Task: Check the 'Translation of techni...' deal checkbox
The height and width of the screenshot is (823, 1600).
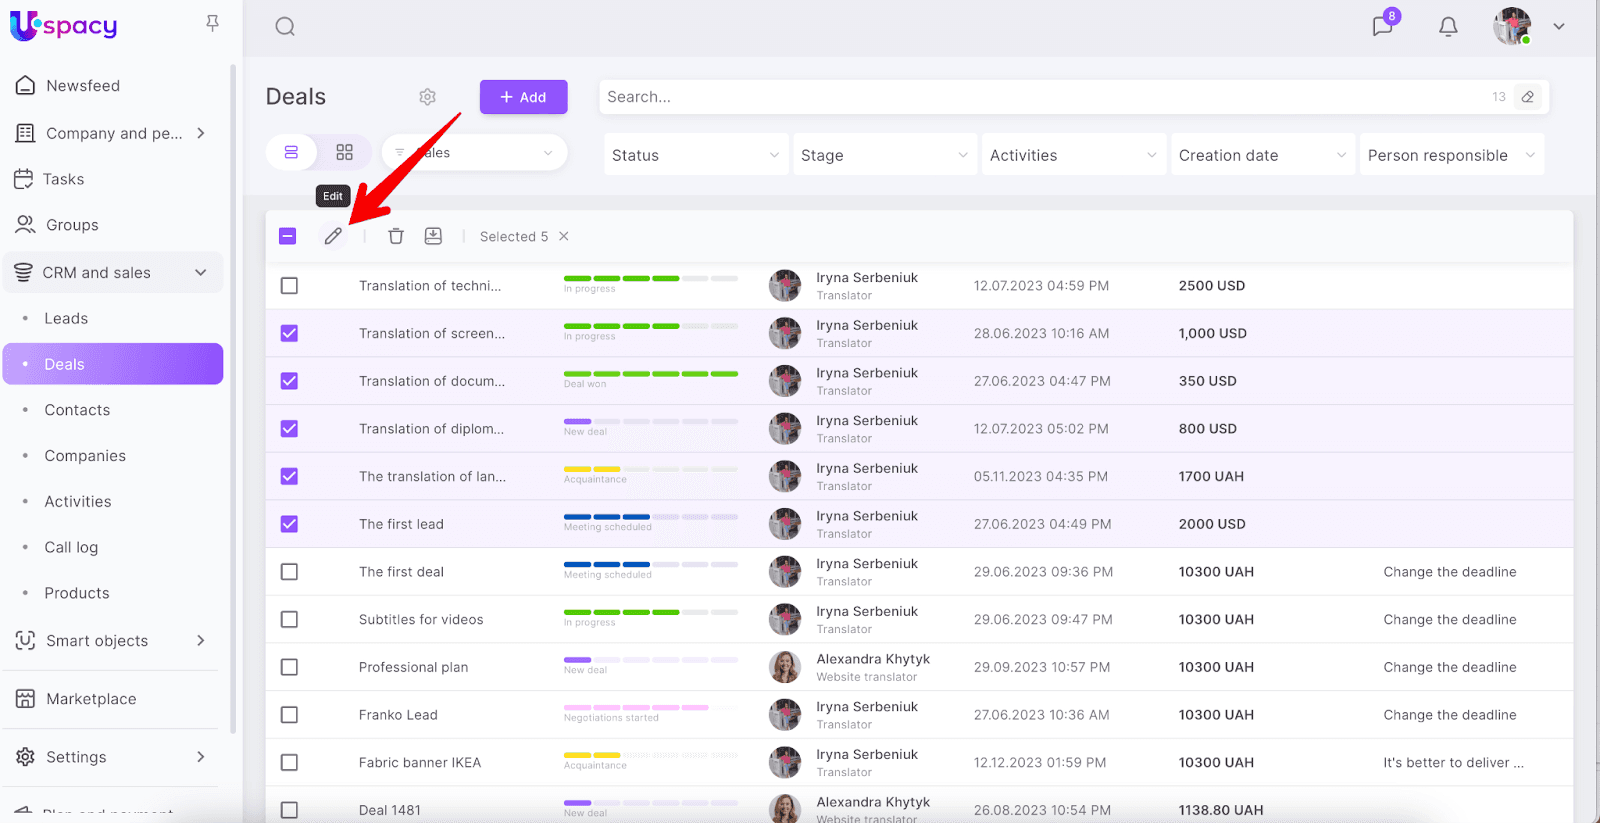Action: [x=289, y=286]
